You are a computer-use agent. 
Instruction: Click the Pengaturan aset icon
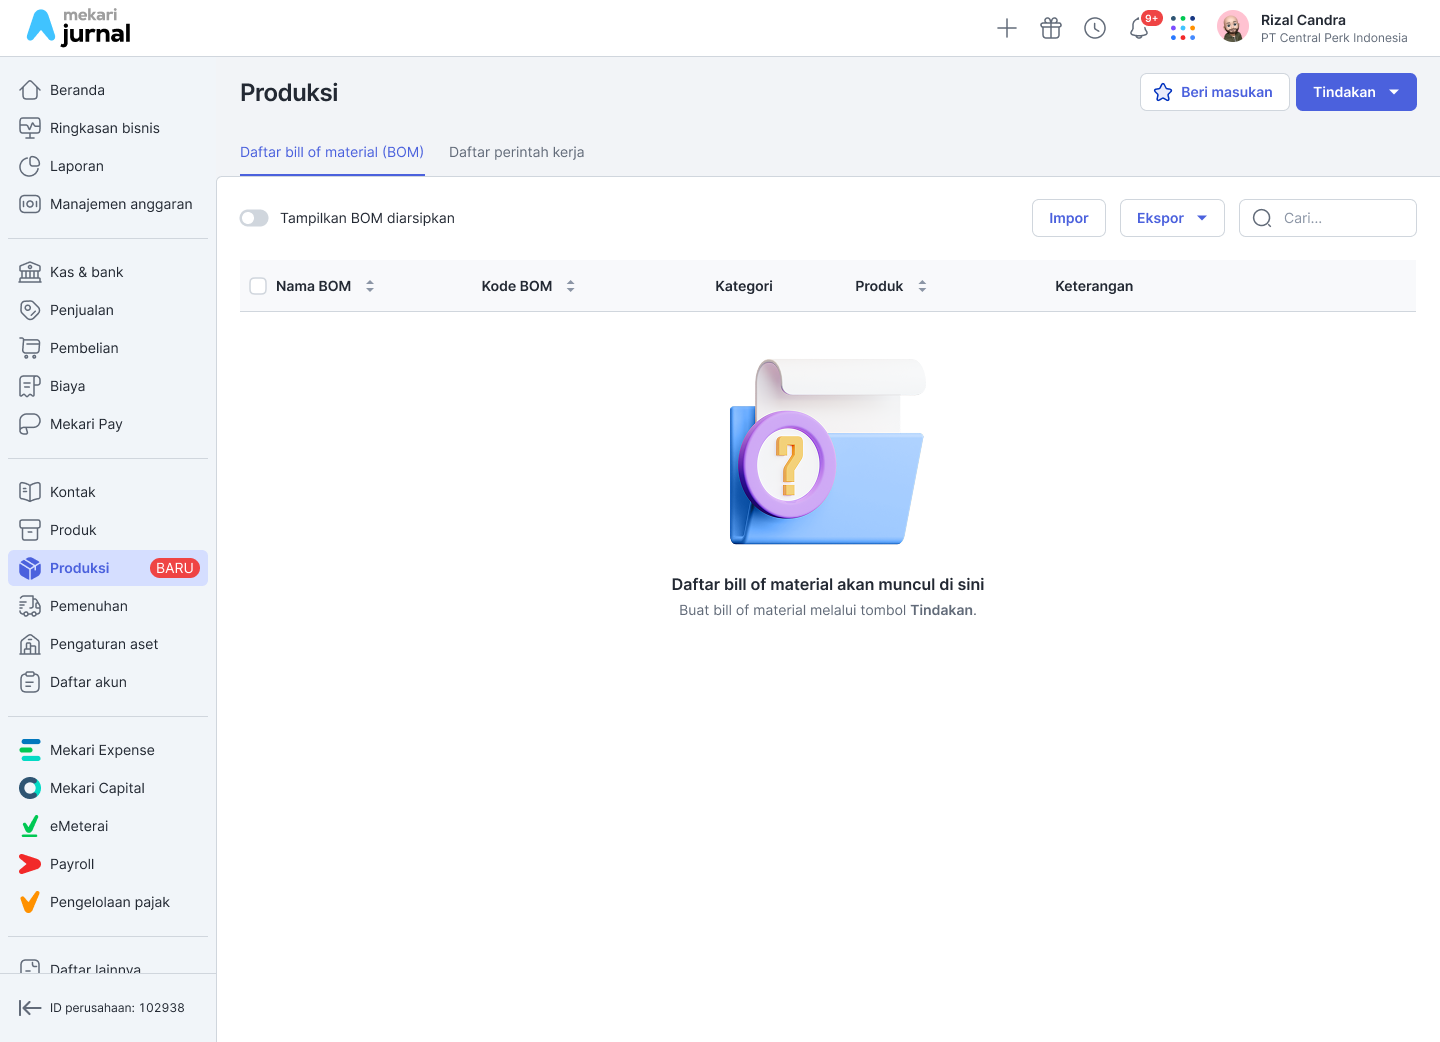tap(30, 644)
